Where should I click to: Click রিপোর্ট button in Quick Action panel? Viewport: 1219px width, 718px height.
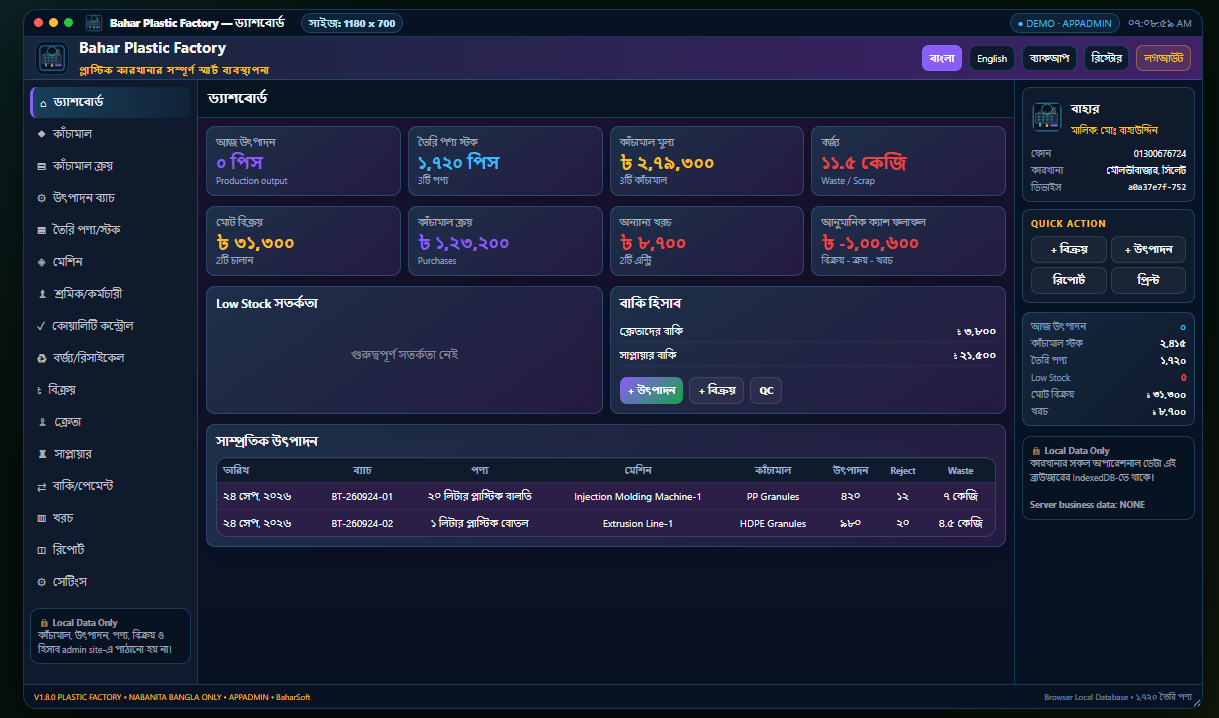(x=1069, y=280)
